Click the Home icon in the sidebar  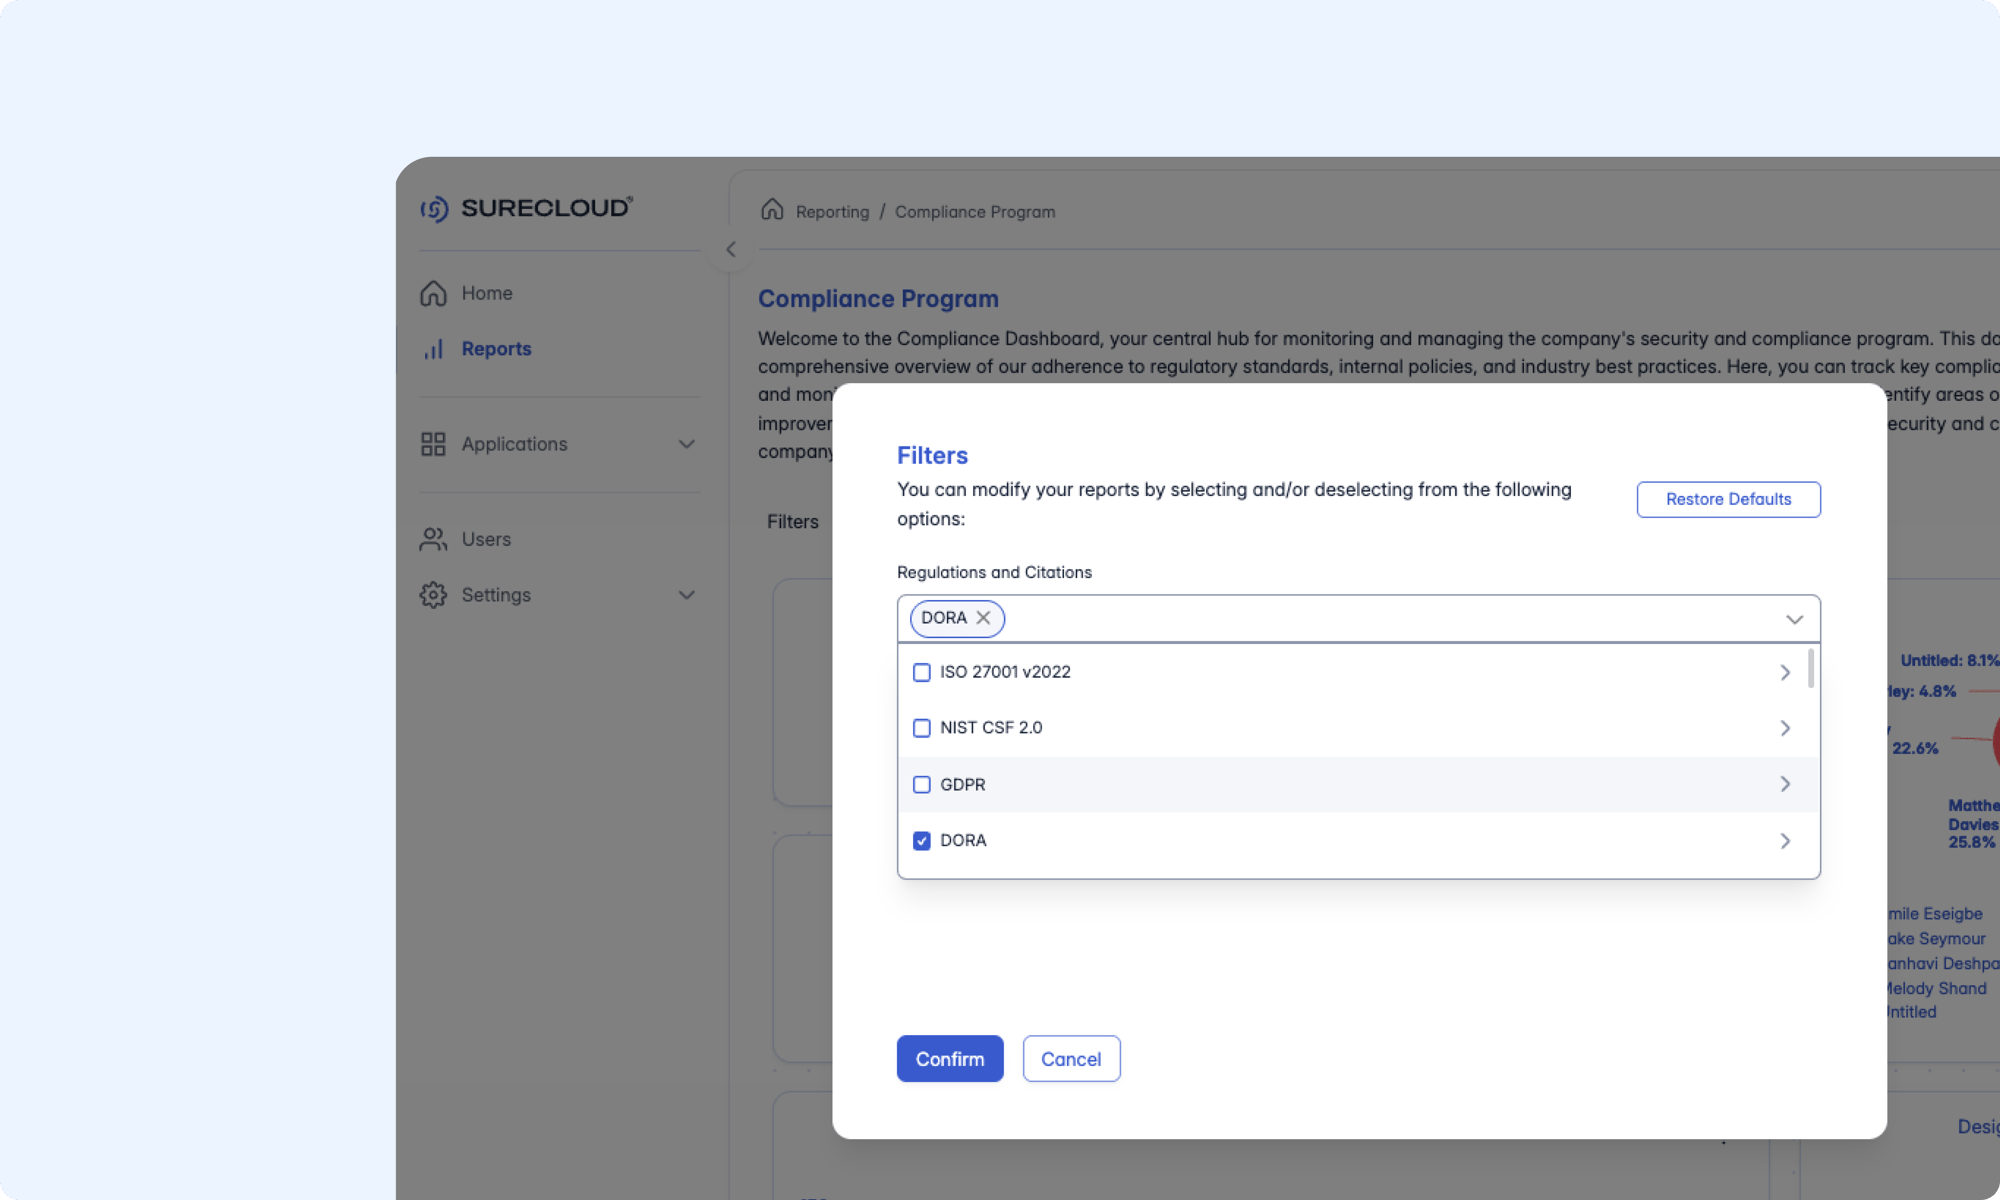tap(433, 292)
